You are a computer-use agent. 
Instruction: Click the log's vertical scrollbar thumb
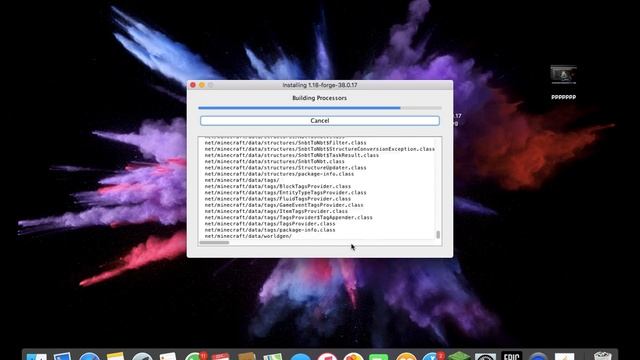pos(438,234)
